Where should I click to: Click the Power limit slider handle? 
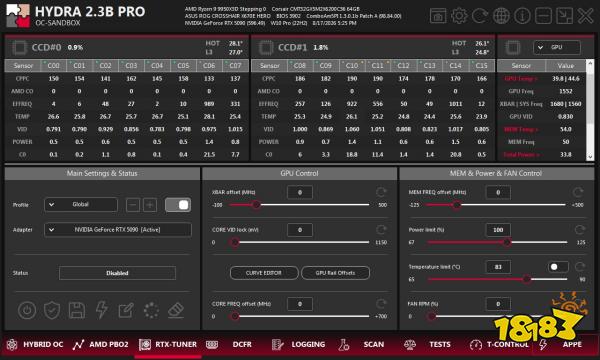point(507,242)
